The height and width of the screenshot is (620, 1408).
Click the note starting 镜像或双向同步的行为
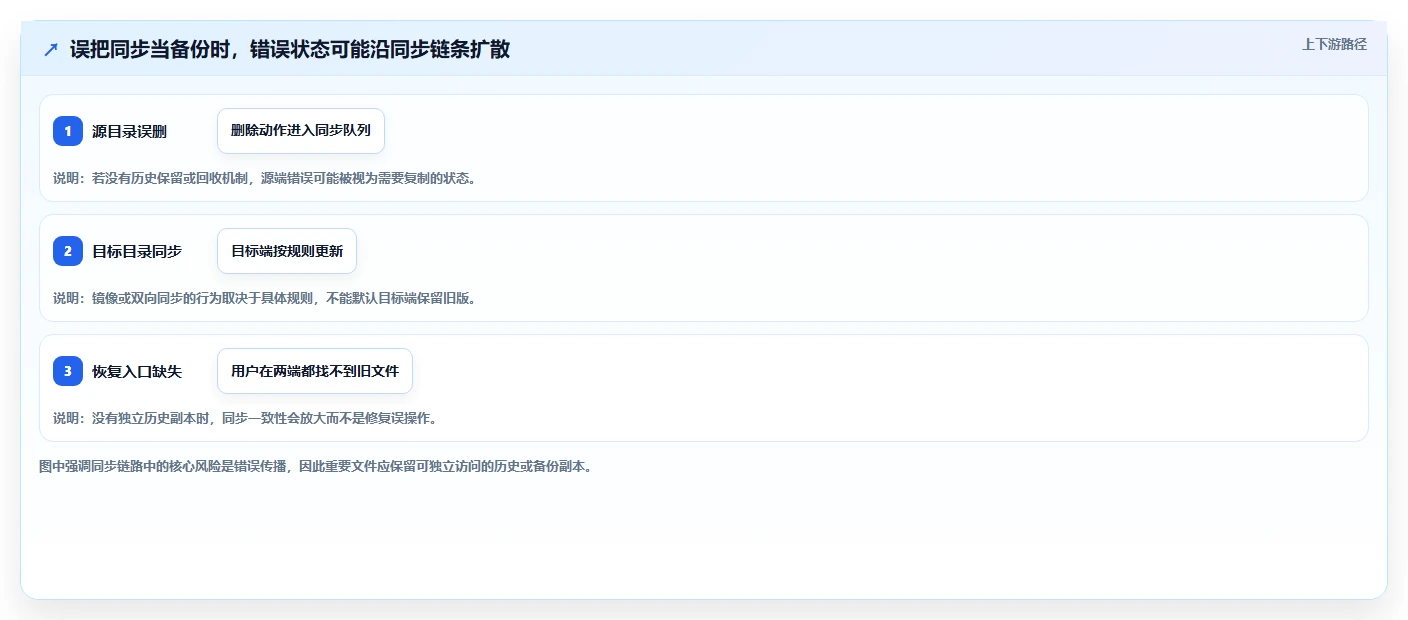coord(265,298)
